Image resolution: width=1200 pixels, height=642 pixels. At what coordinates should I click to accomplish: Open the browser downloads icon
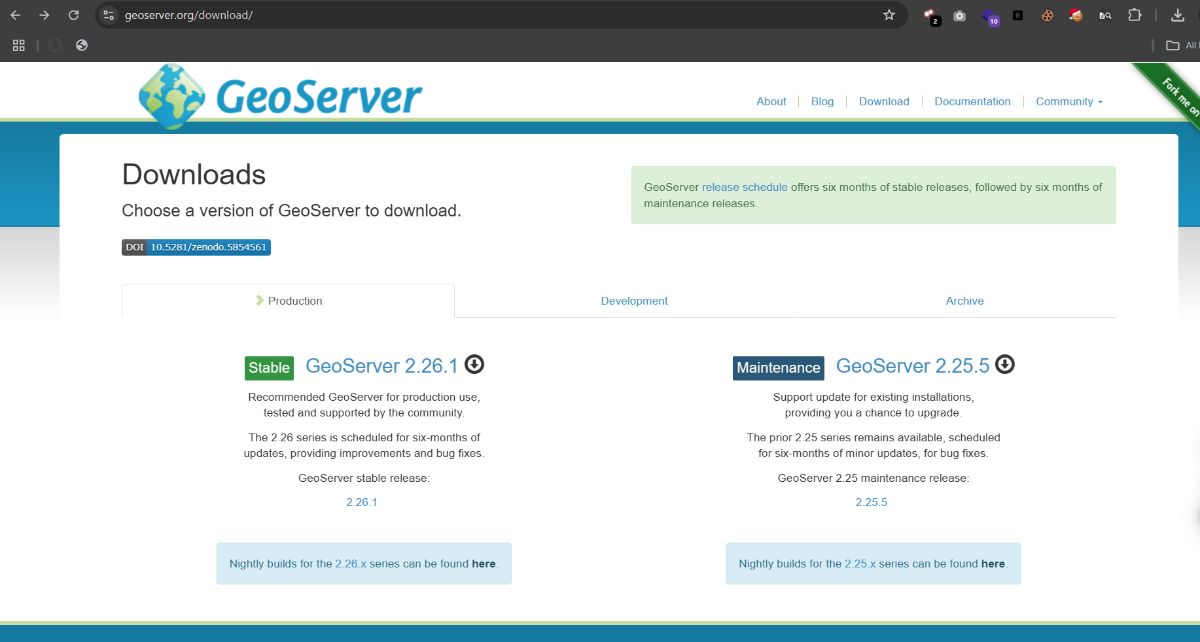[x=1176, y=15]
